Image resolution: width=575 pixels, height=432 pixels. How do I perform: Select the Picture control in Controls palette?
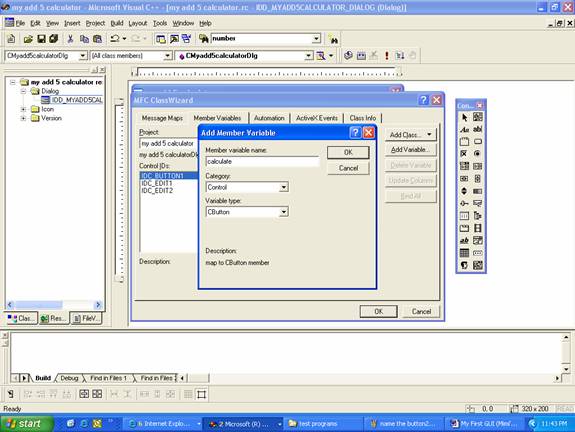point(477,117)
